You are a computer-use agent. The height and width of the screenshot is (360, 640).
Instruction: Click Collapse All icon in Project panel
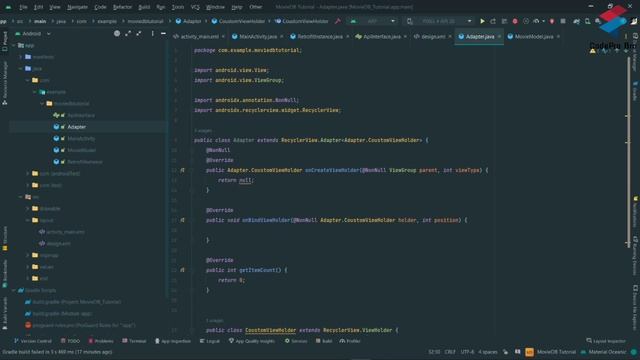[x=139, y=33]
